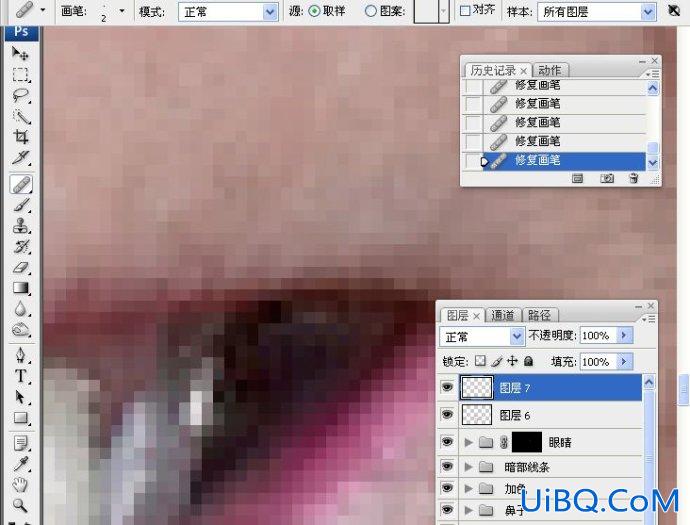Select the Blur tool
Viewport: 690px width, 525px height.
coord(21,308)
